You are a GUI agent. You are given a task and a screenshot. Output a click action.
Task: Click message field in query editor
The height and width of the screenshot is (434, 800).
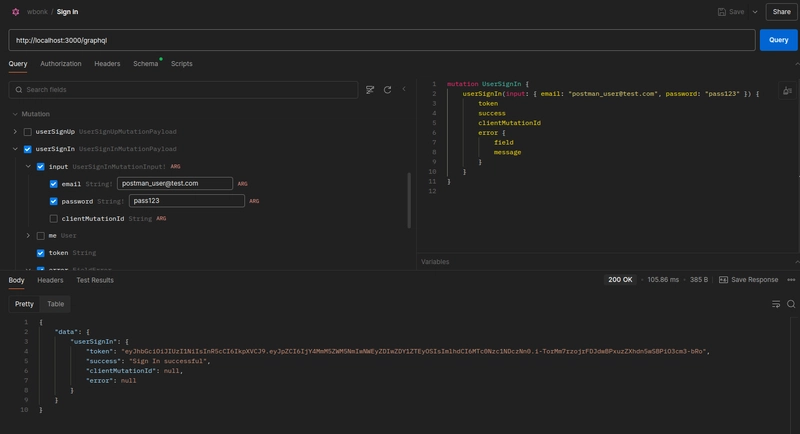507,152
